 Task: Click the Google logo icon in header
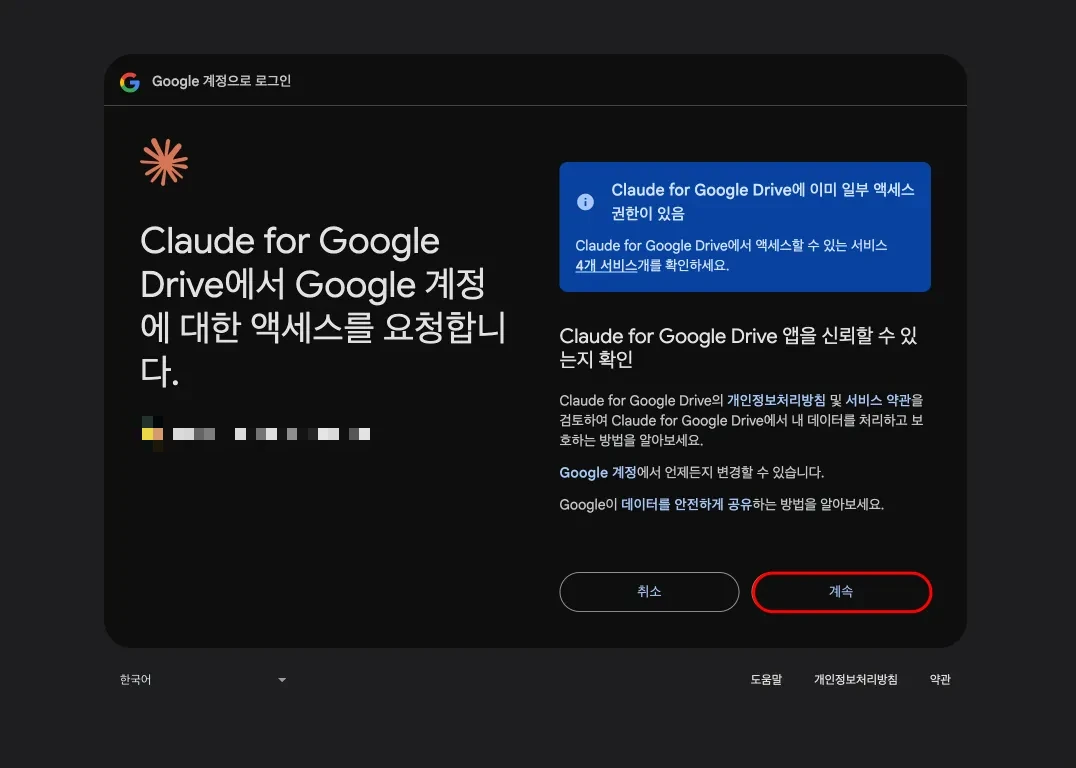[x=130, y=82]
